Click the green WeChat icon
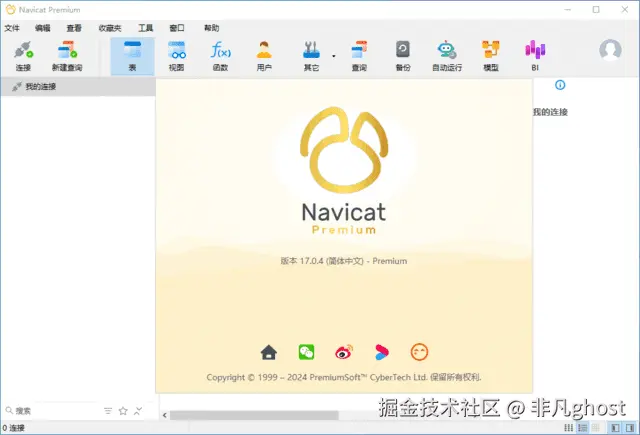This screenshot has width=640, height=435. click(x=306, y=352)
